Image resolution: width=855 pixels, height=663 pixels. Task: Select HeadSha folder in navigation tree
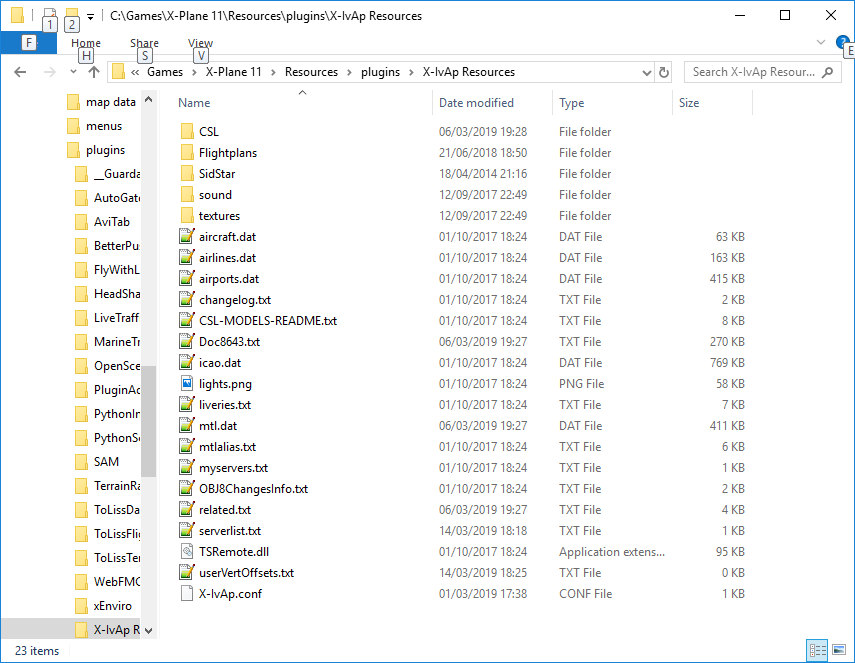click(117, 294)
